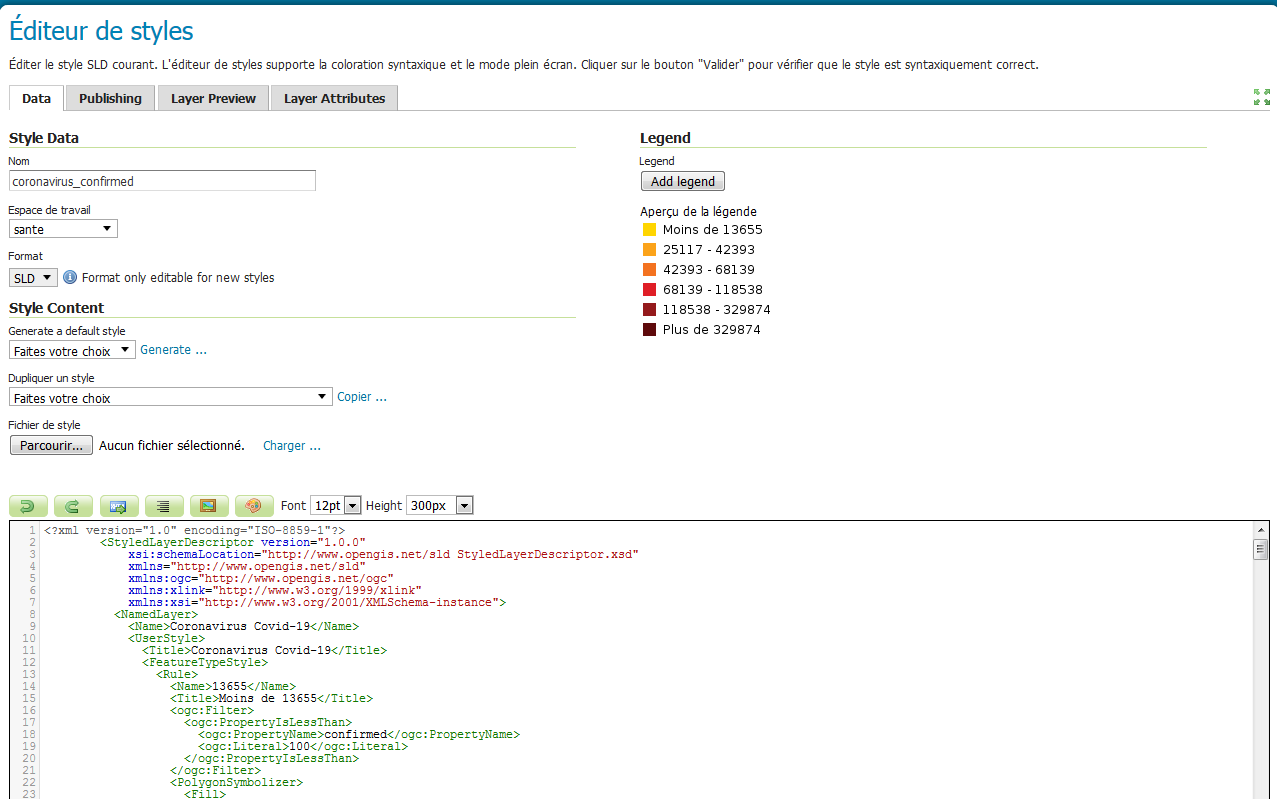The height and width of the screenshot is (799, 1277).
Task: Click the yellow Moins de 13655 legend swatch
Action: click(x=649, y=230)
